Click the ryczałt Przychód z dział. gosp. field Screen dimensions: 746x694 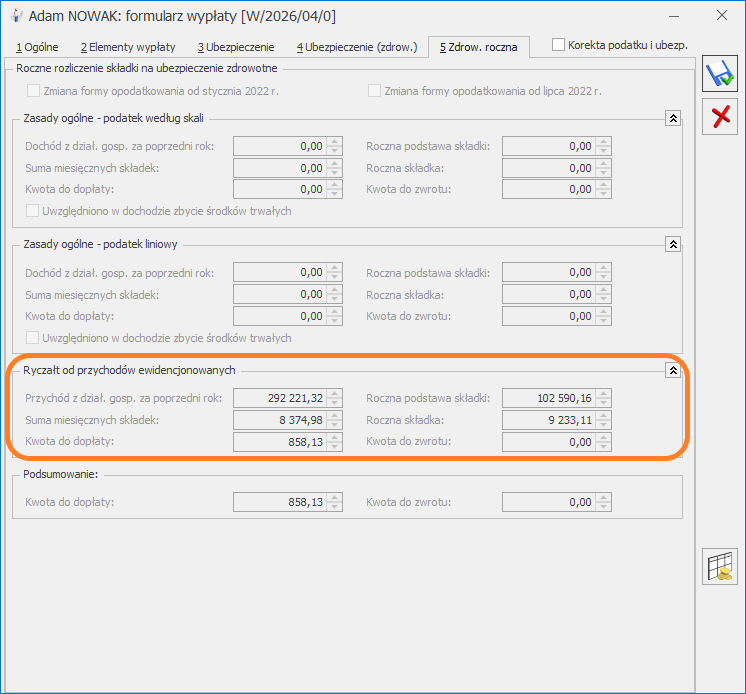click(x=279, y=398)
